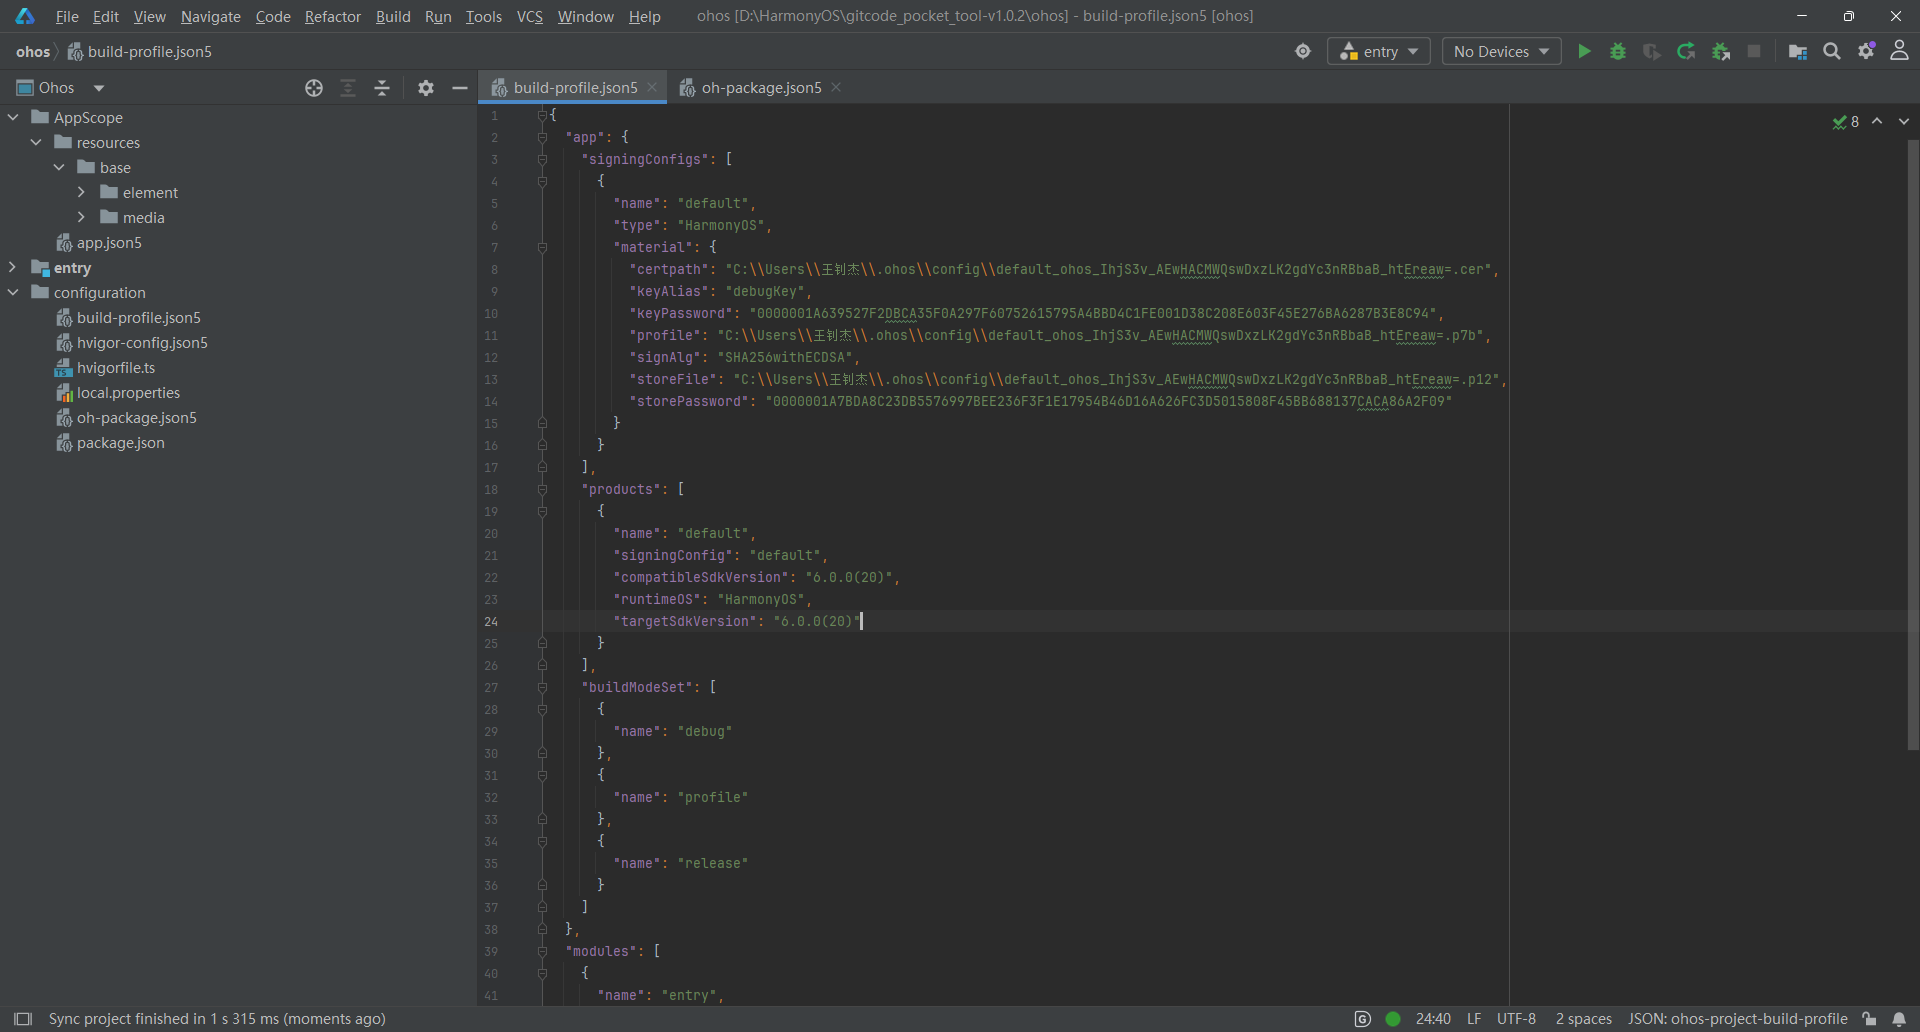This screenshot has height=1032, width=1920.
Task: Close the build-profile.json5 tab
Action: [652, 87]
